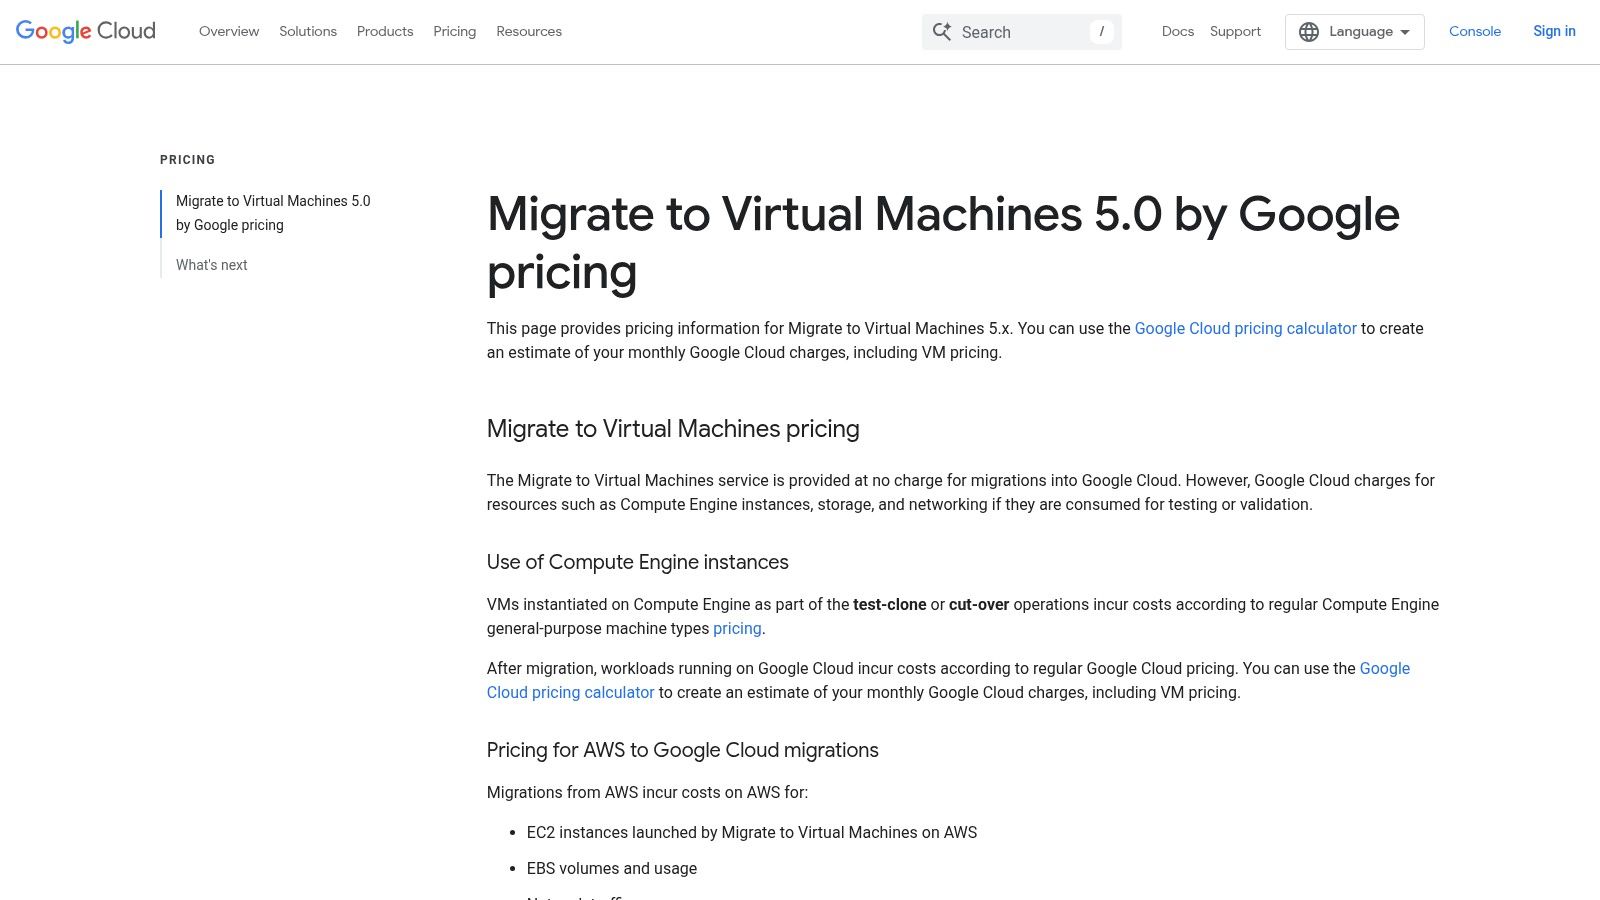
Task: Click the Sign in button
Action: point(1554,31)
